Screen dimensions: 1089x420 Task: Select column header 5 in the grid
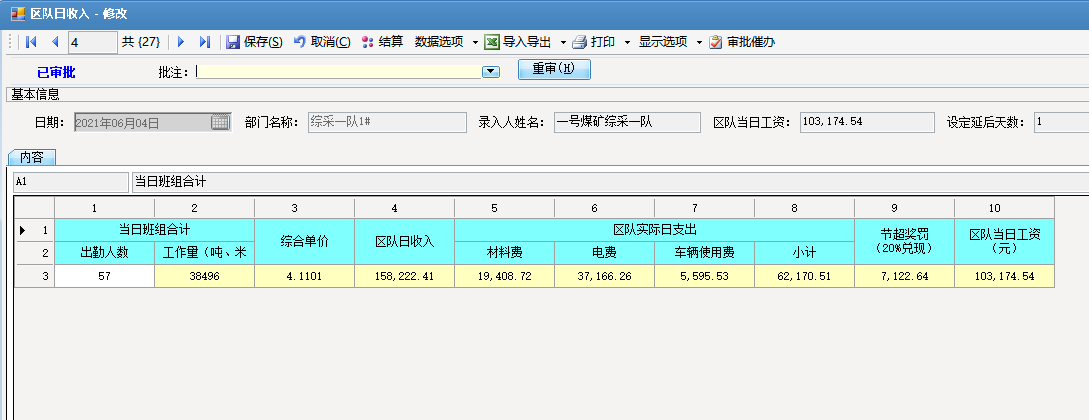[504, 208]
